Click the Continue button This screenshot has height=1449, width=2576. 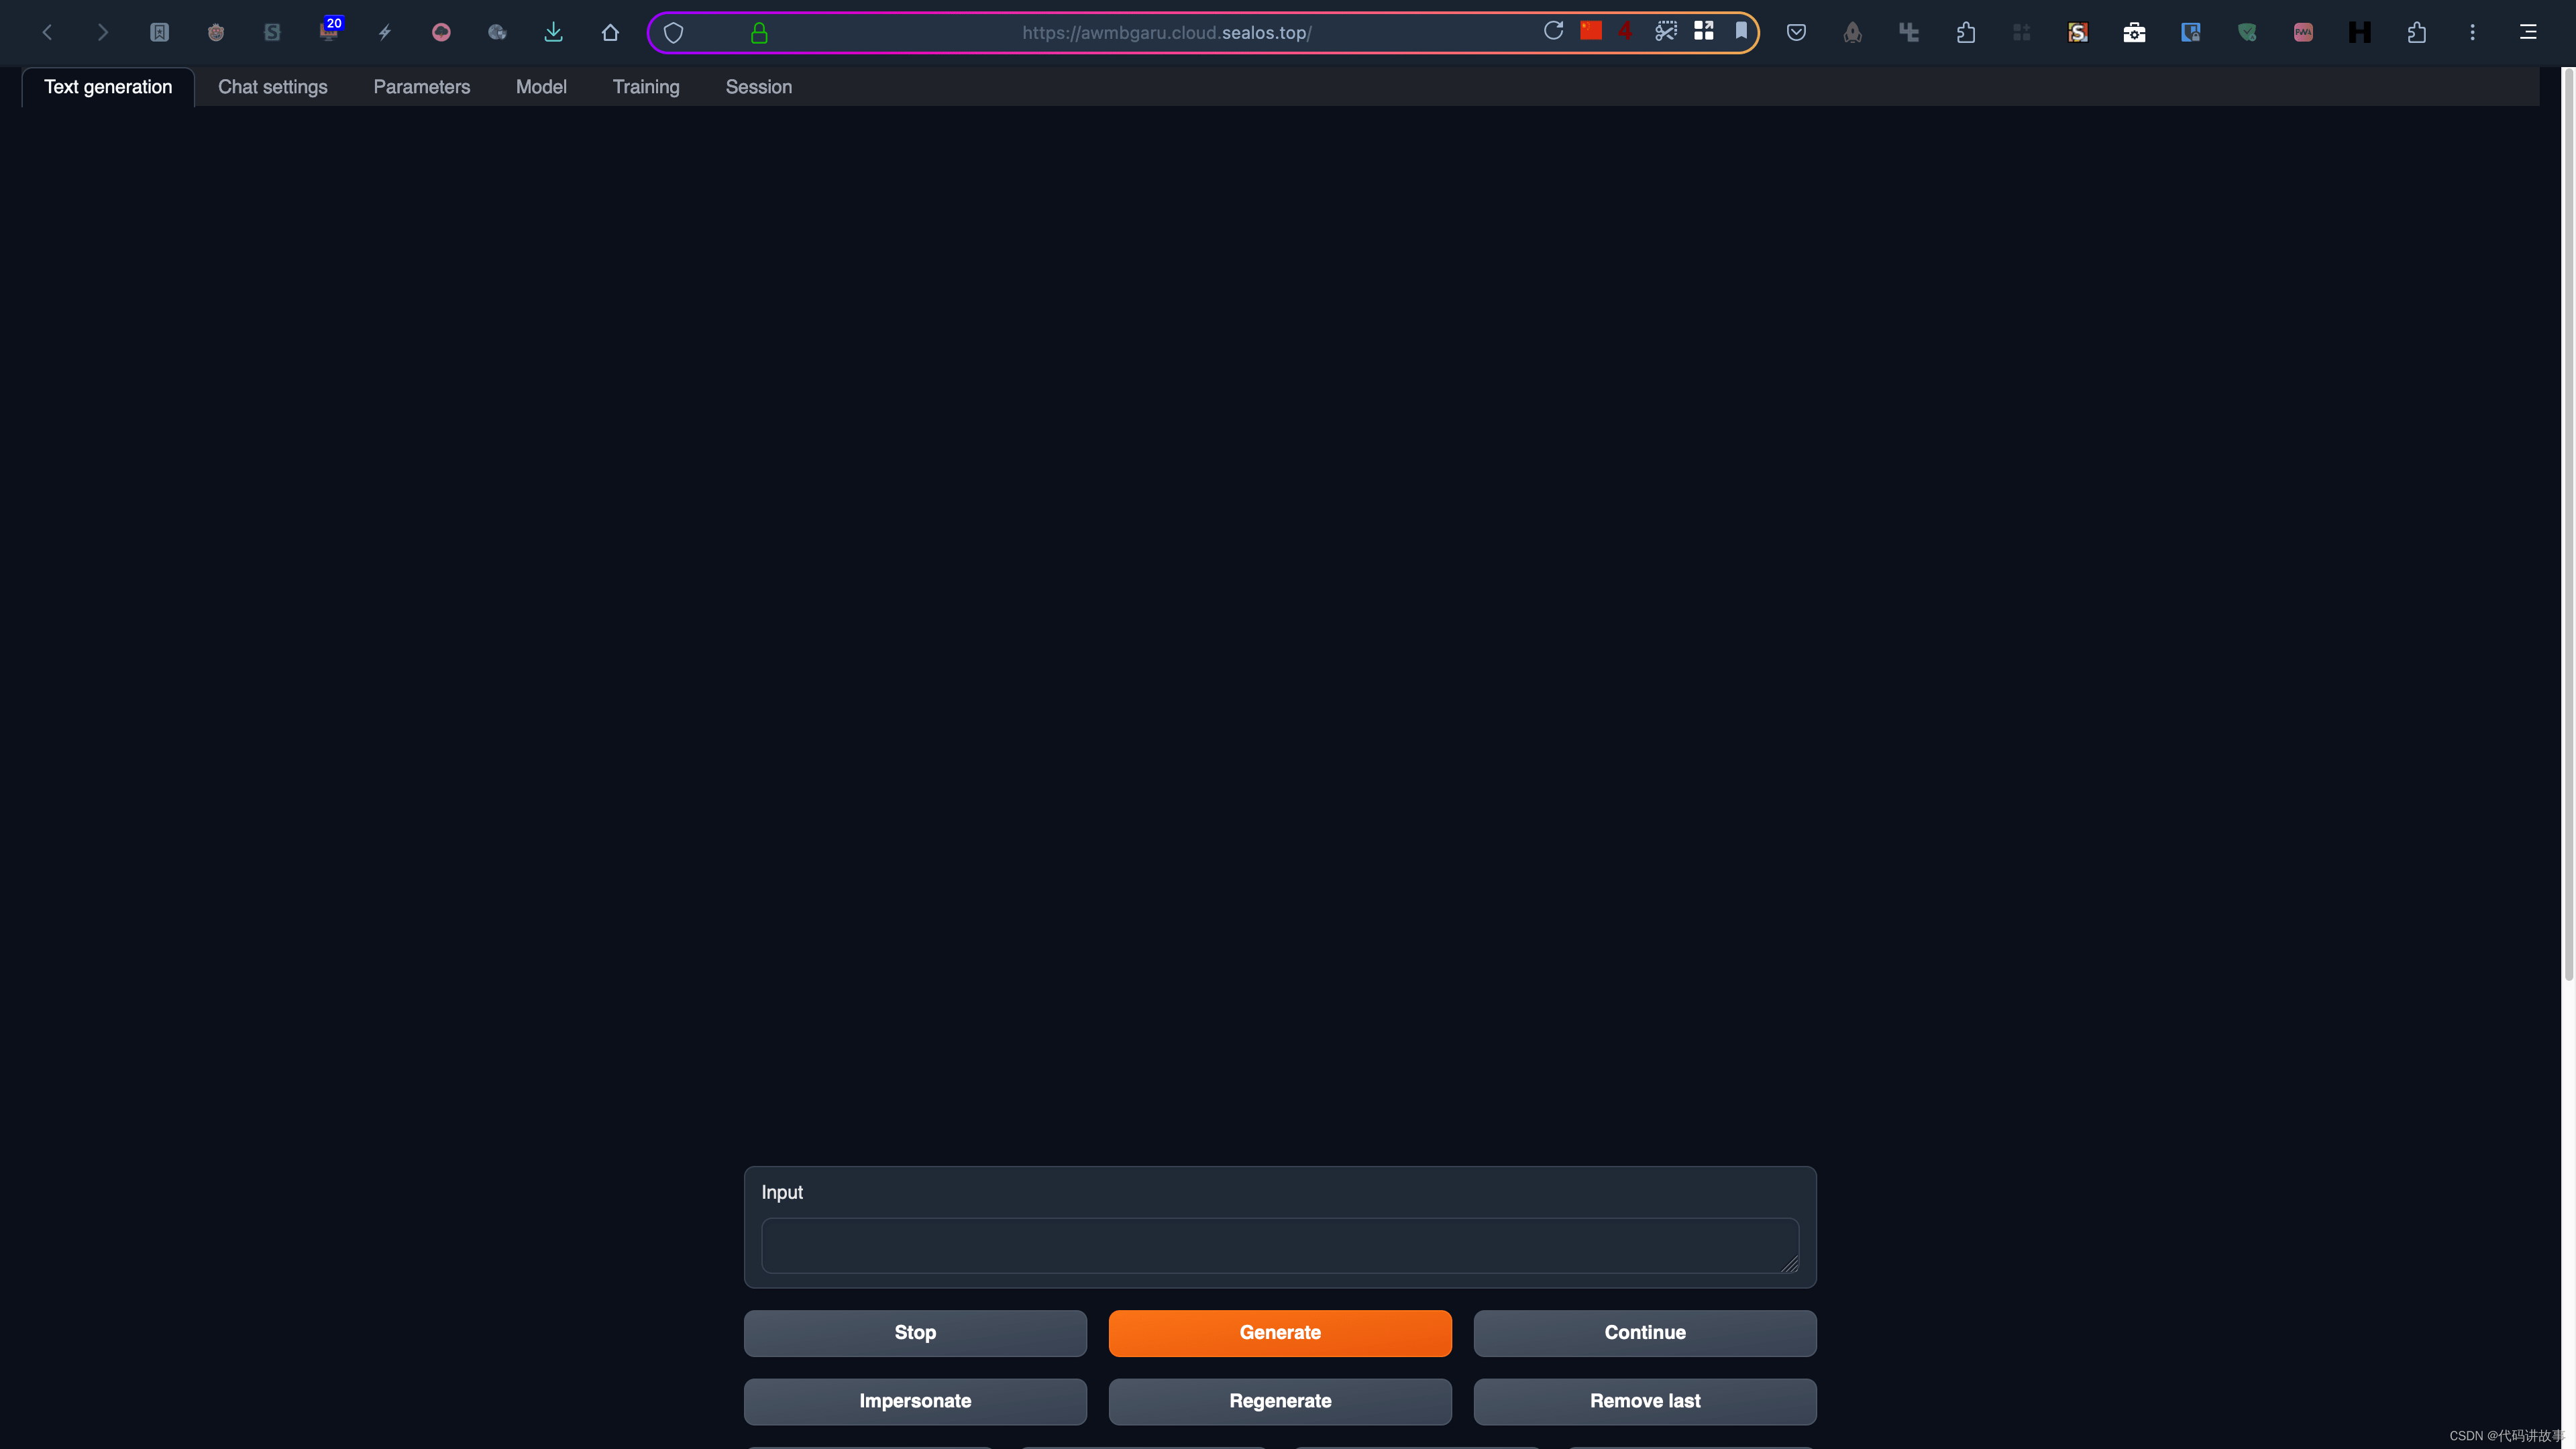coord(1645,1333)
